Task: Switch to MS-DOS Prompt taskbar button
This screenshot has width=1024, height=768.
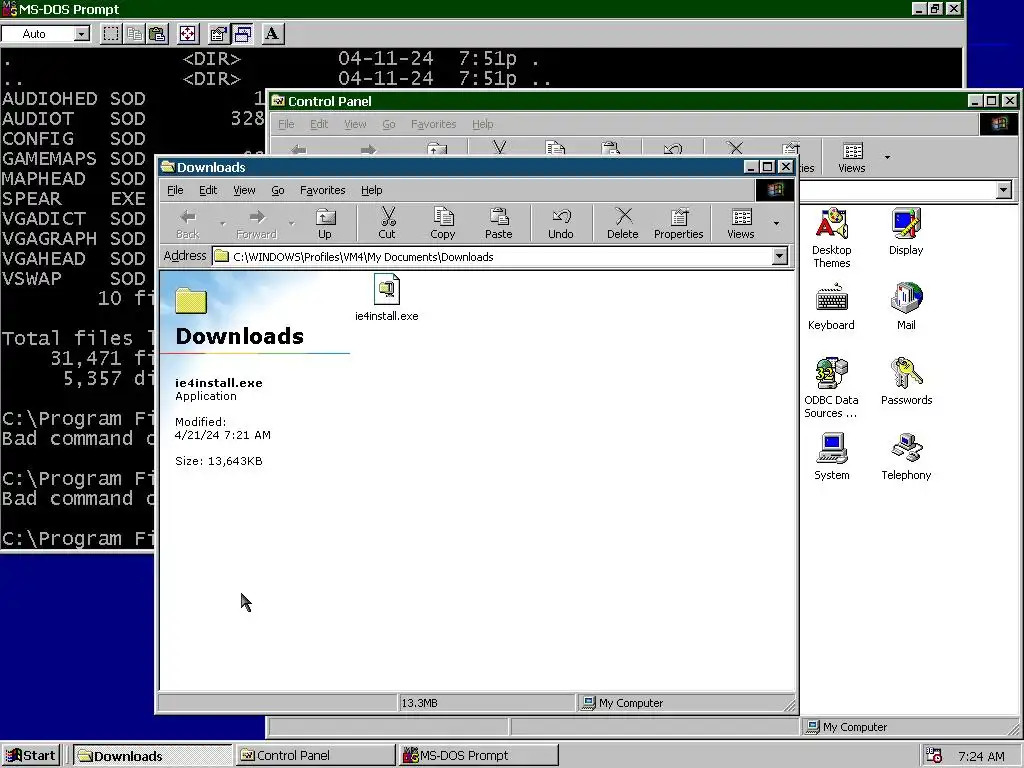Action: coord(478,756)
